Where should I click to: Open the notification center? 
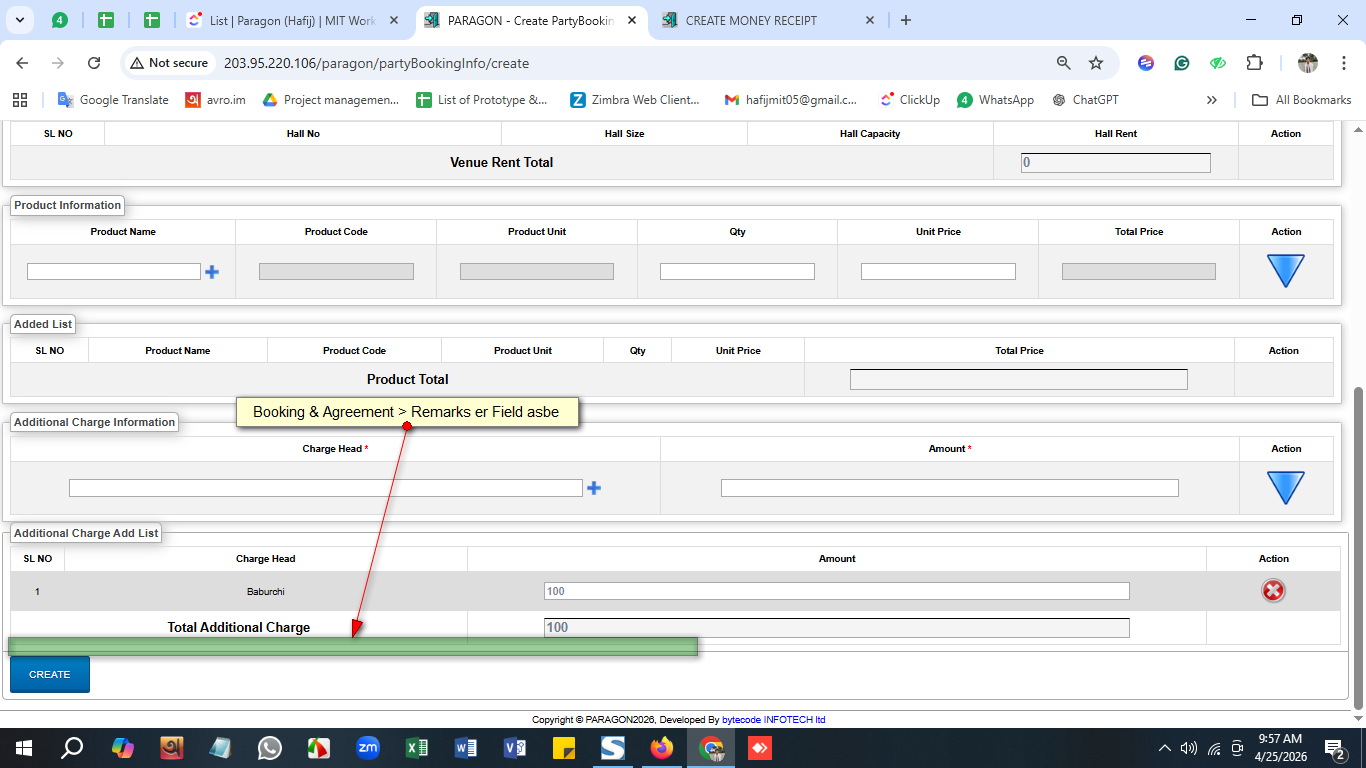[x=1334, y=748]
